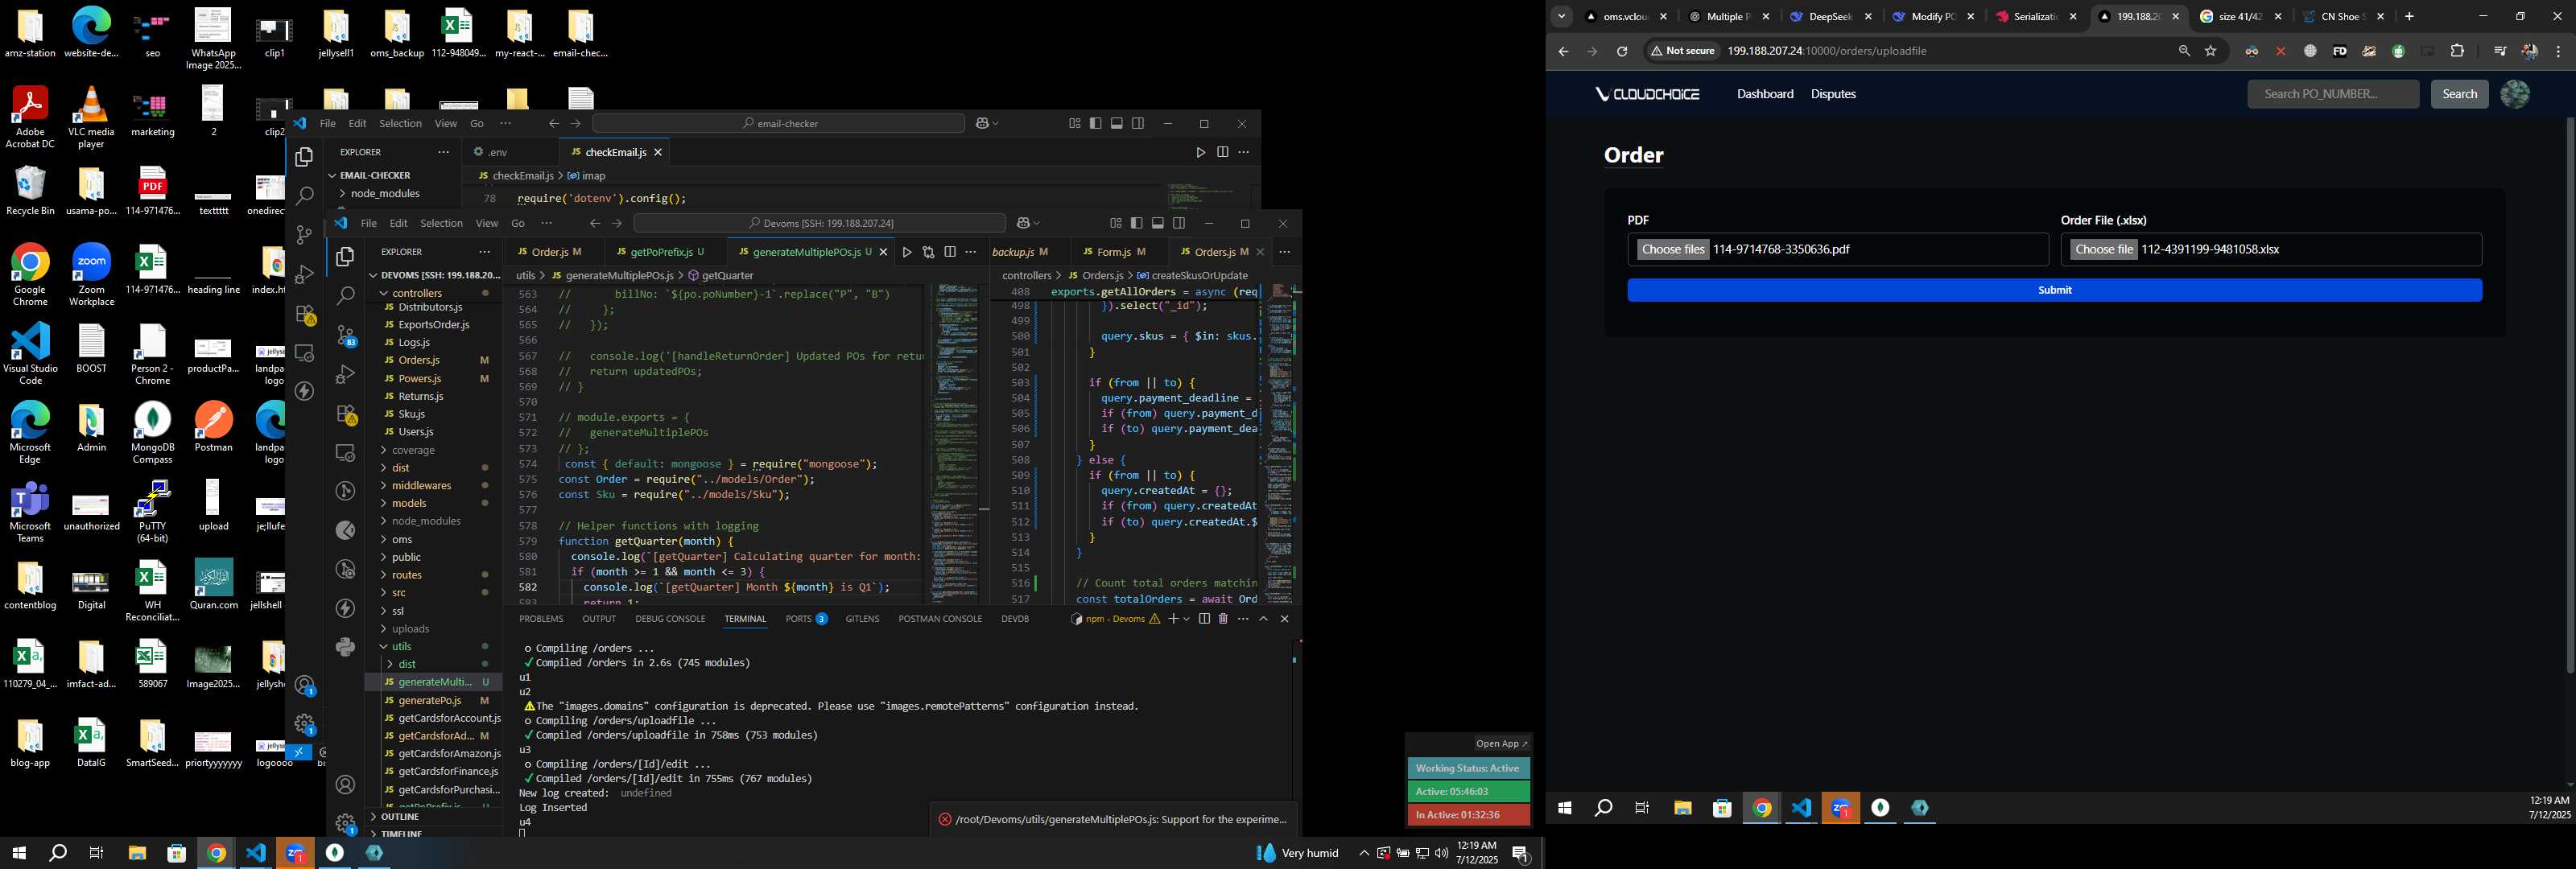Image resolution: width=2576 pixels, height=869 pixels.
Task: Add a new terminal with plus icon
Action: pos(1173,619)
